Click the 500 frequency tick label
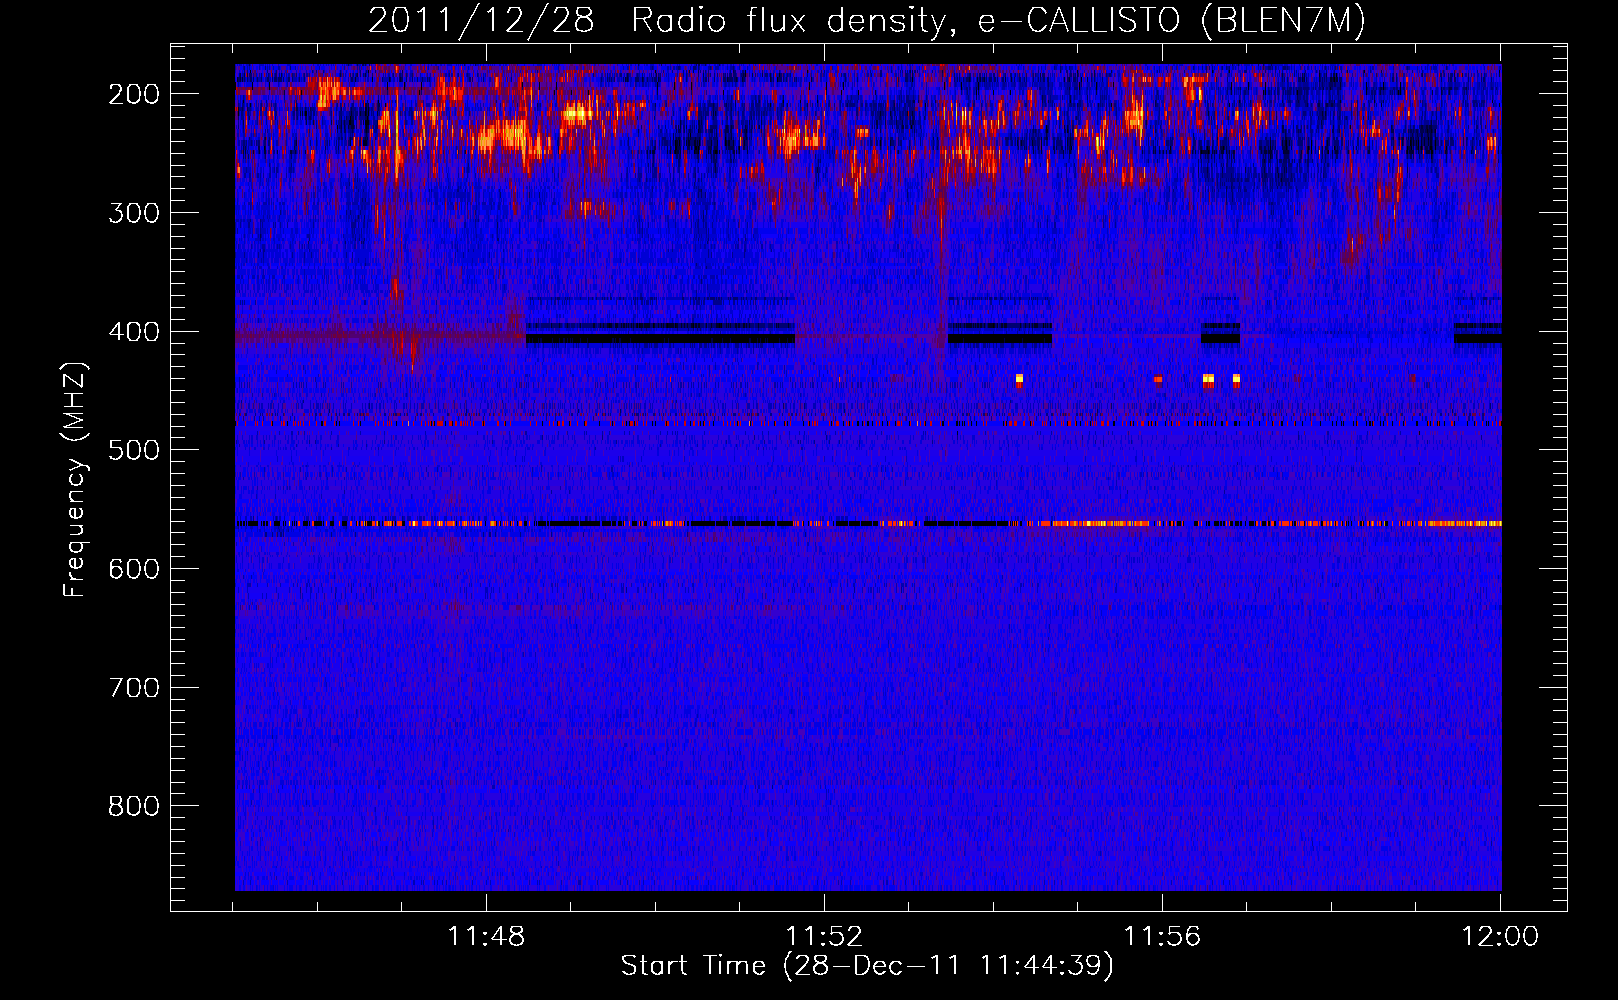 click(134, 450)
